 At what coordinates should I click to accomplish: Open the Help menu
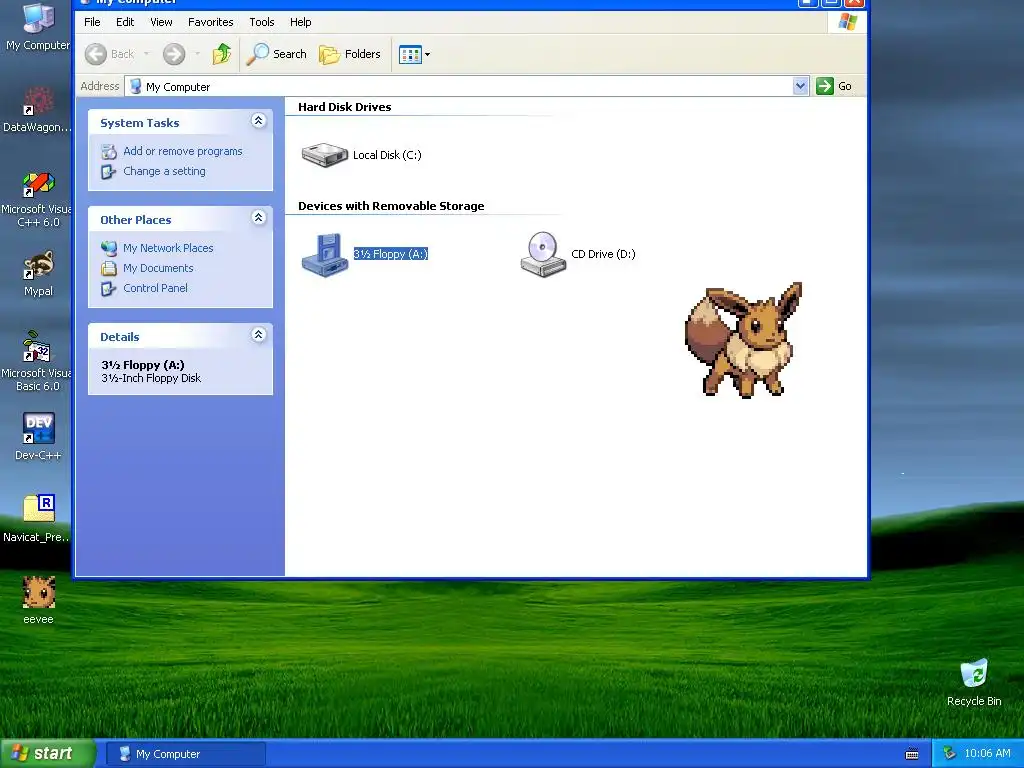click(300, 22)
